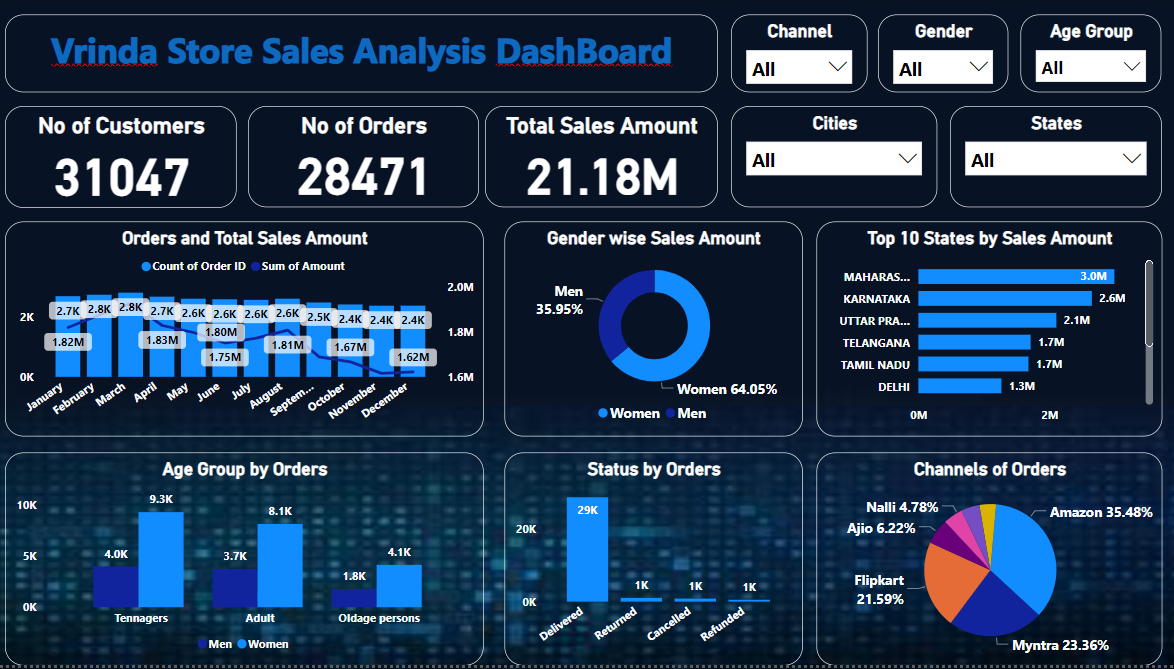Click the Teenagers Women bar showing 9.3K
This screenshot has height=669, width=1174.
161,559
